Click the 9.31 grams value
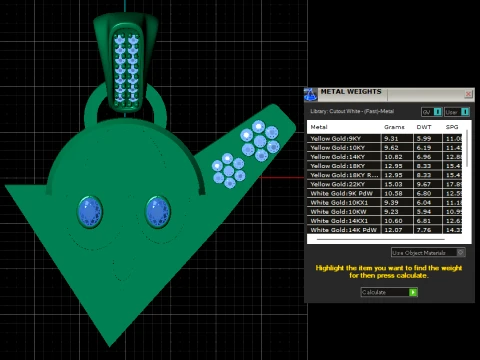The image size is (480, 360). tap(391, 138)
